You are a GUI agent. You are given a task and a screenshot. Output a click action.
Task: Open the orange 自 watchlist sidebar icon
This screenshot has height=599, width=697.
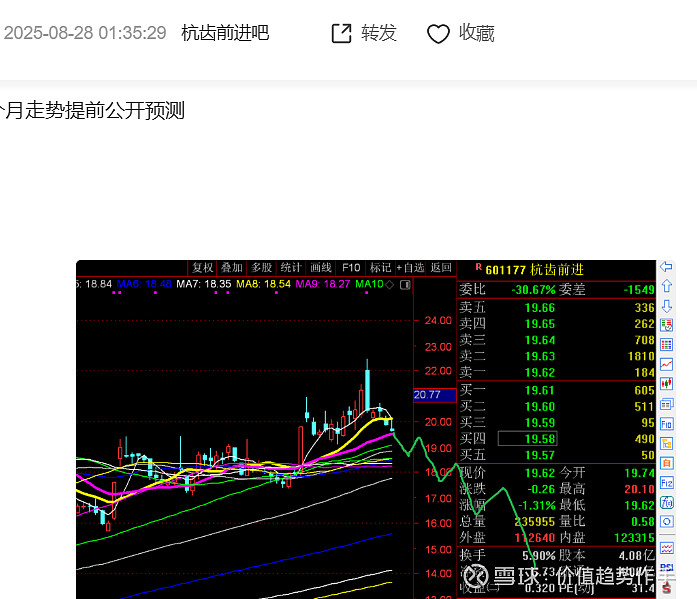[666, 463]
